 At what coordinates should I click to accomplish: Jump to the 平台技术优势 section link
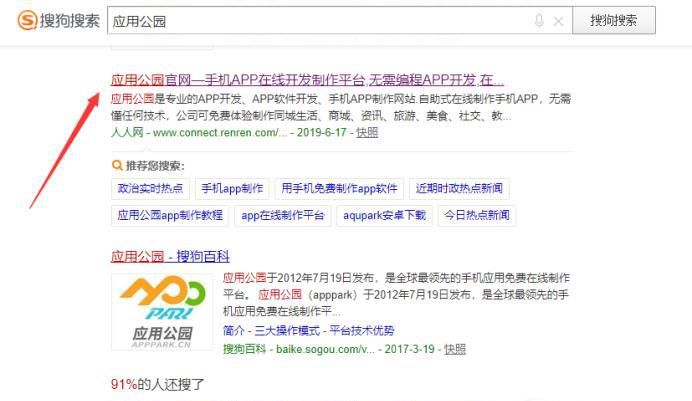[362, 330]
